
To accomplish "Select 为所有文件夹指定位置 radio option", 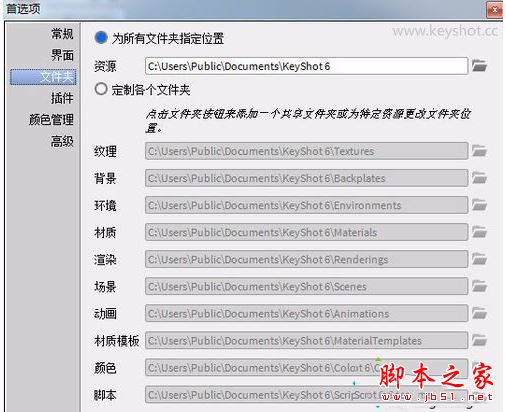I will click(101, 38).
